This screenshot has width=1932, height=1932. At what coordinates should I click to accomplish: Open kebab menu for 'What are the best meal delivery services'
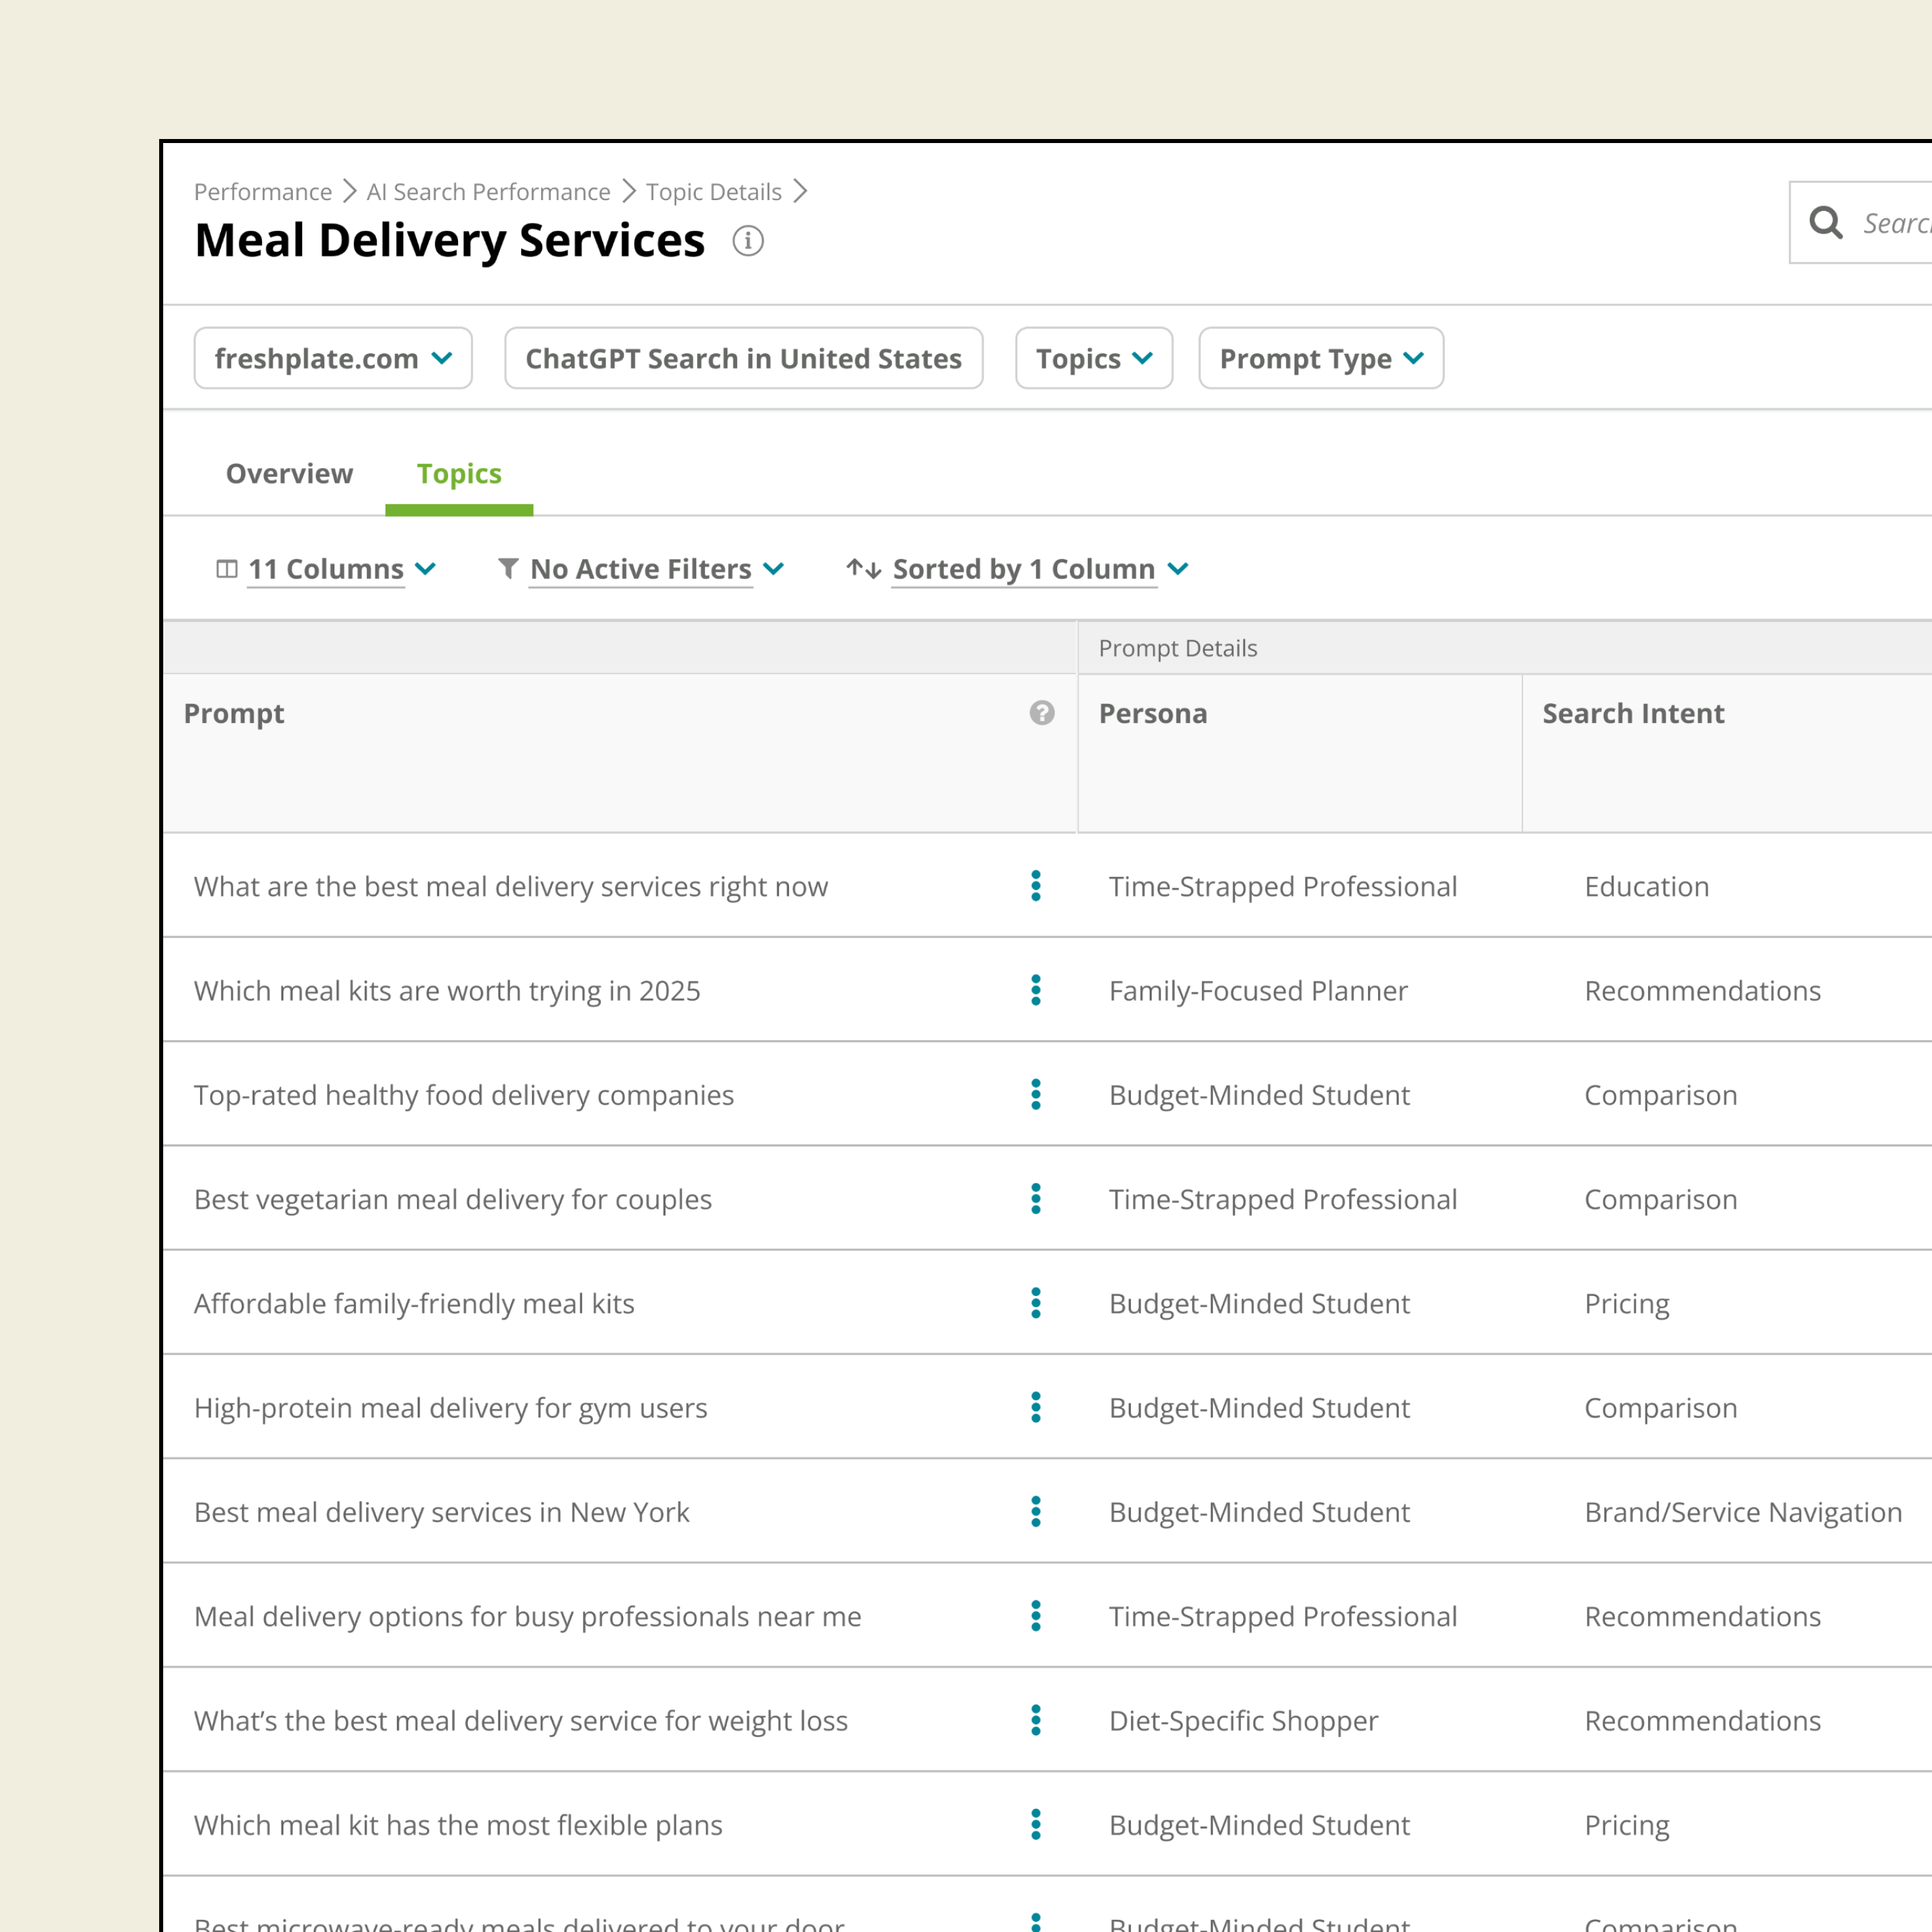click(x=1035, y=886)
